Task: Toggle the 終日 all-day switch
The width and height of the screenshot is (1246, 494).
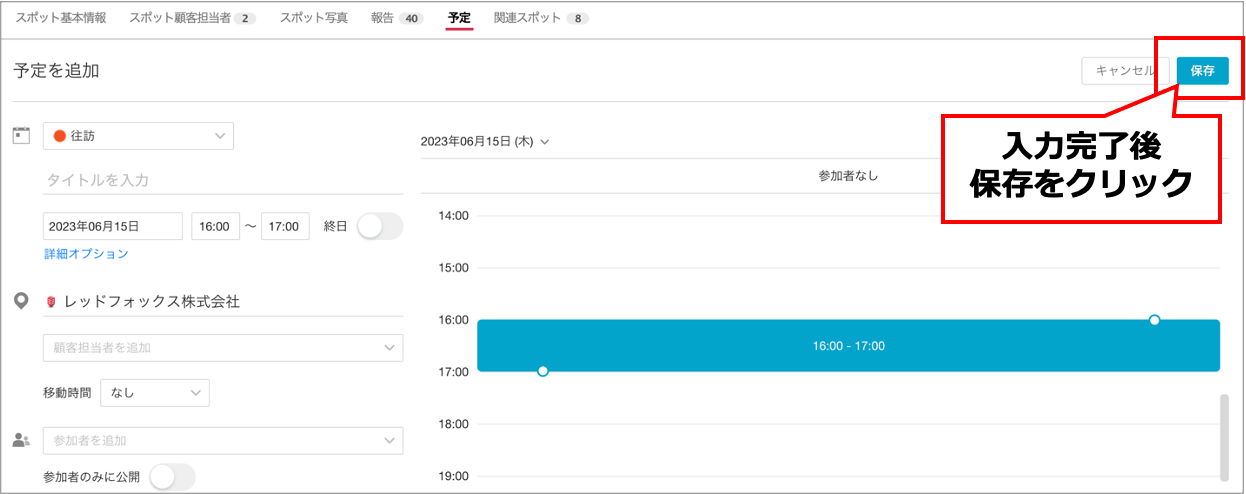Action: click(380, 227)
